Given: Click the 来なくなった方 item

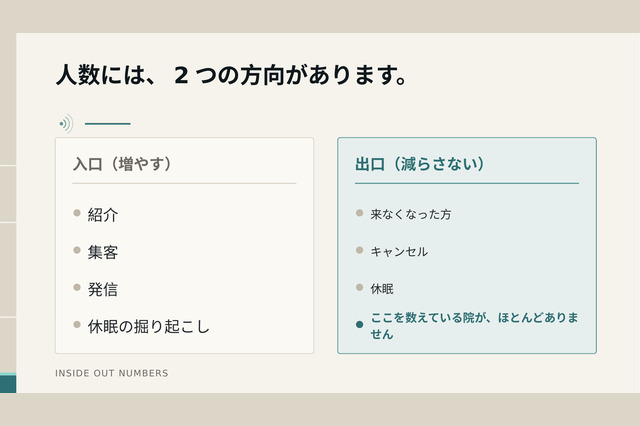Looking at the screenshot, I should point(411,214).
